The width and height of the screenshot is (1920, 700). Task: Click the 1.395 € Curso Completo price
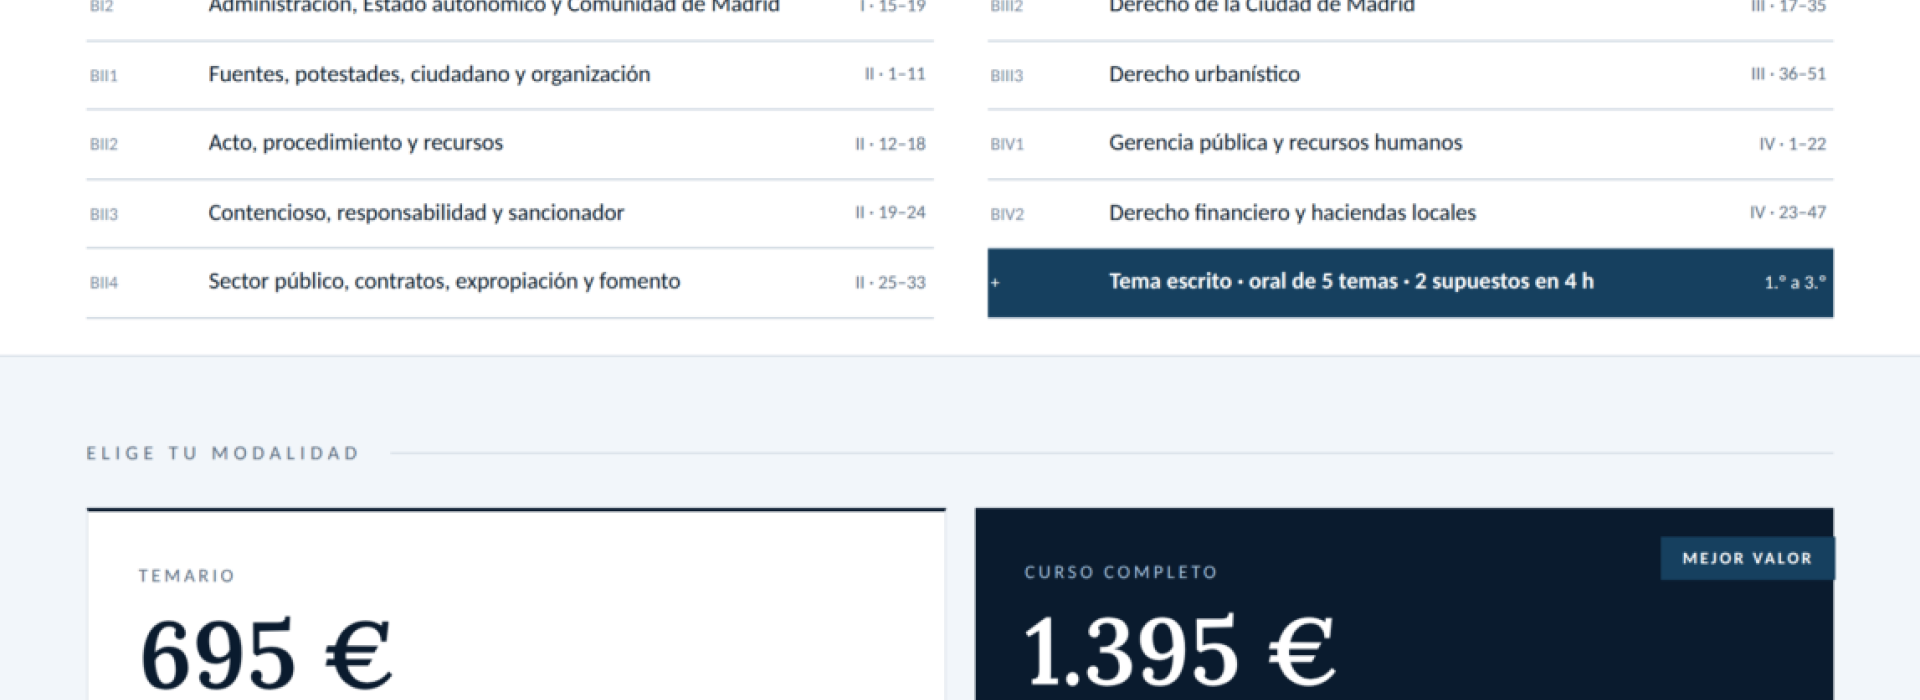pos(1179,651)
